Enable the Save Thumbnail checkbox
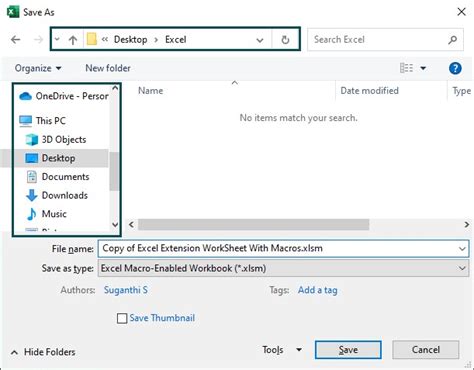The image size is (474, 370). pos(122,318)
